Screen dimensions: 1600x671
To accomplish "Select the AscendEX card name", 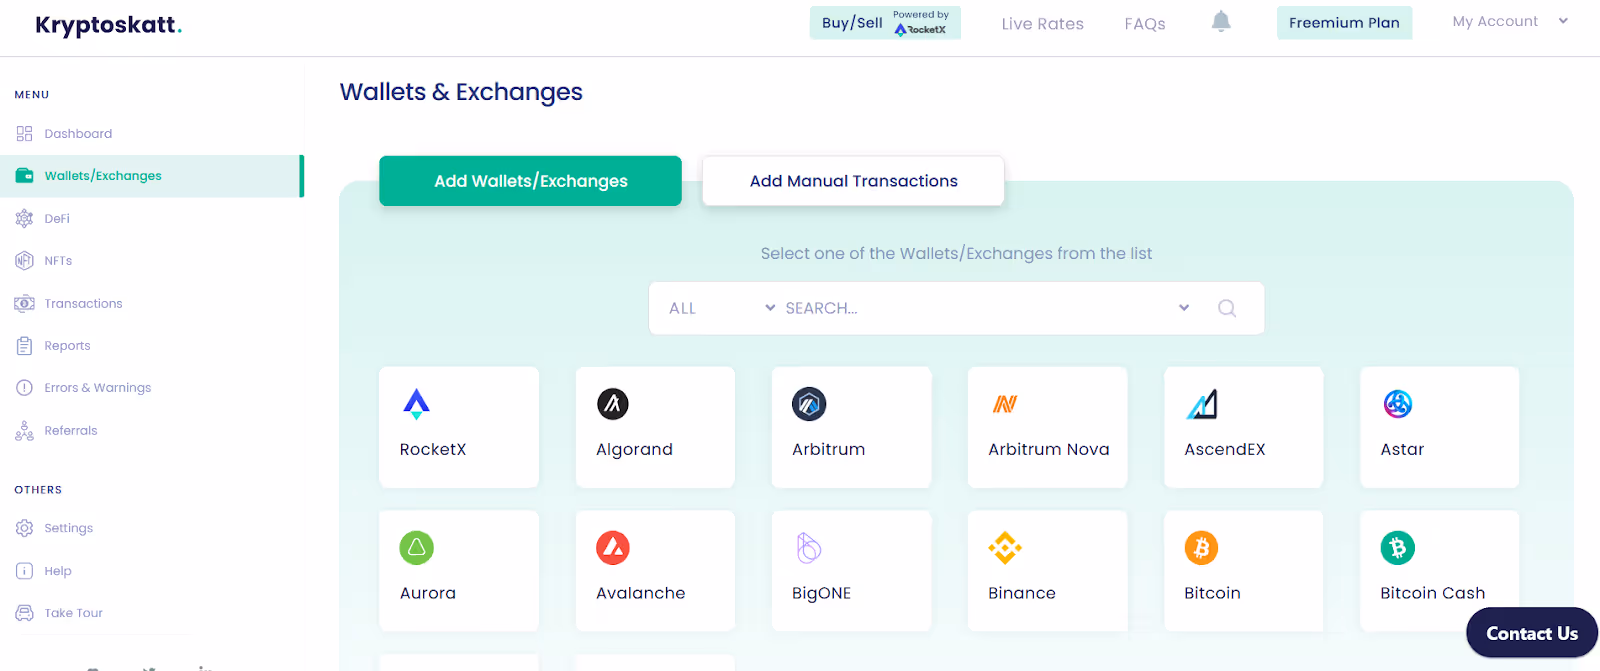I will [x=1225, y=450].
